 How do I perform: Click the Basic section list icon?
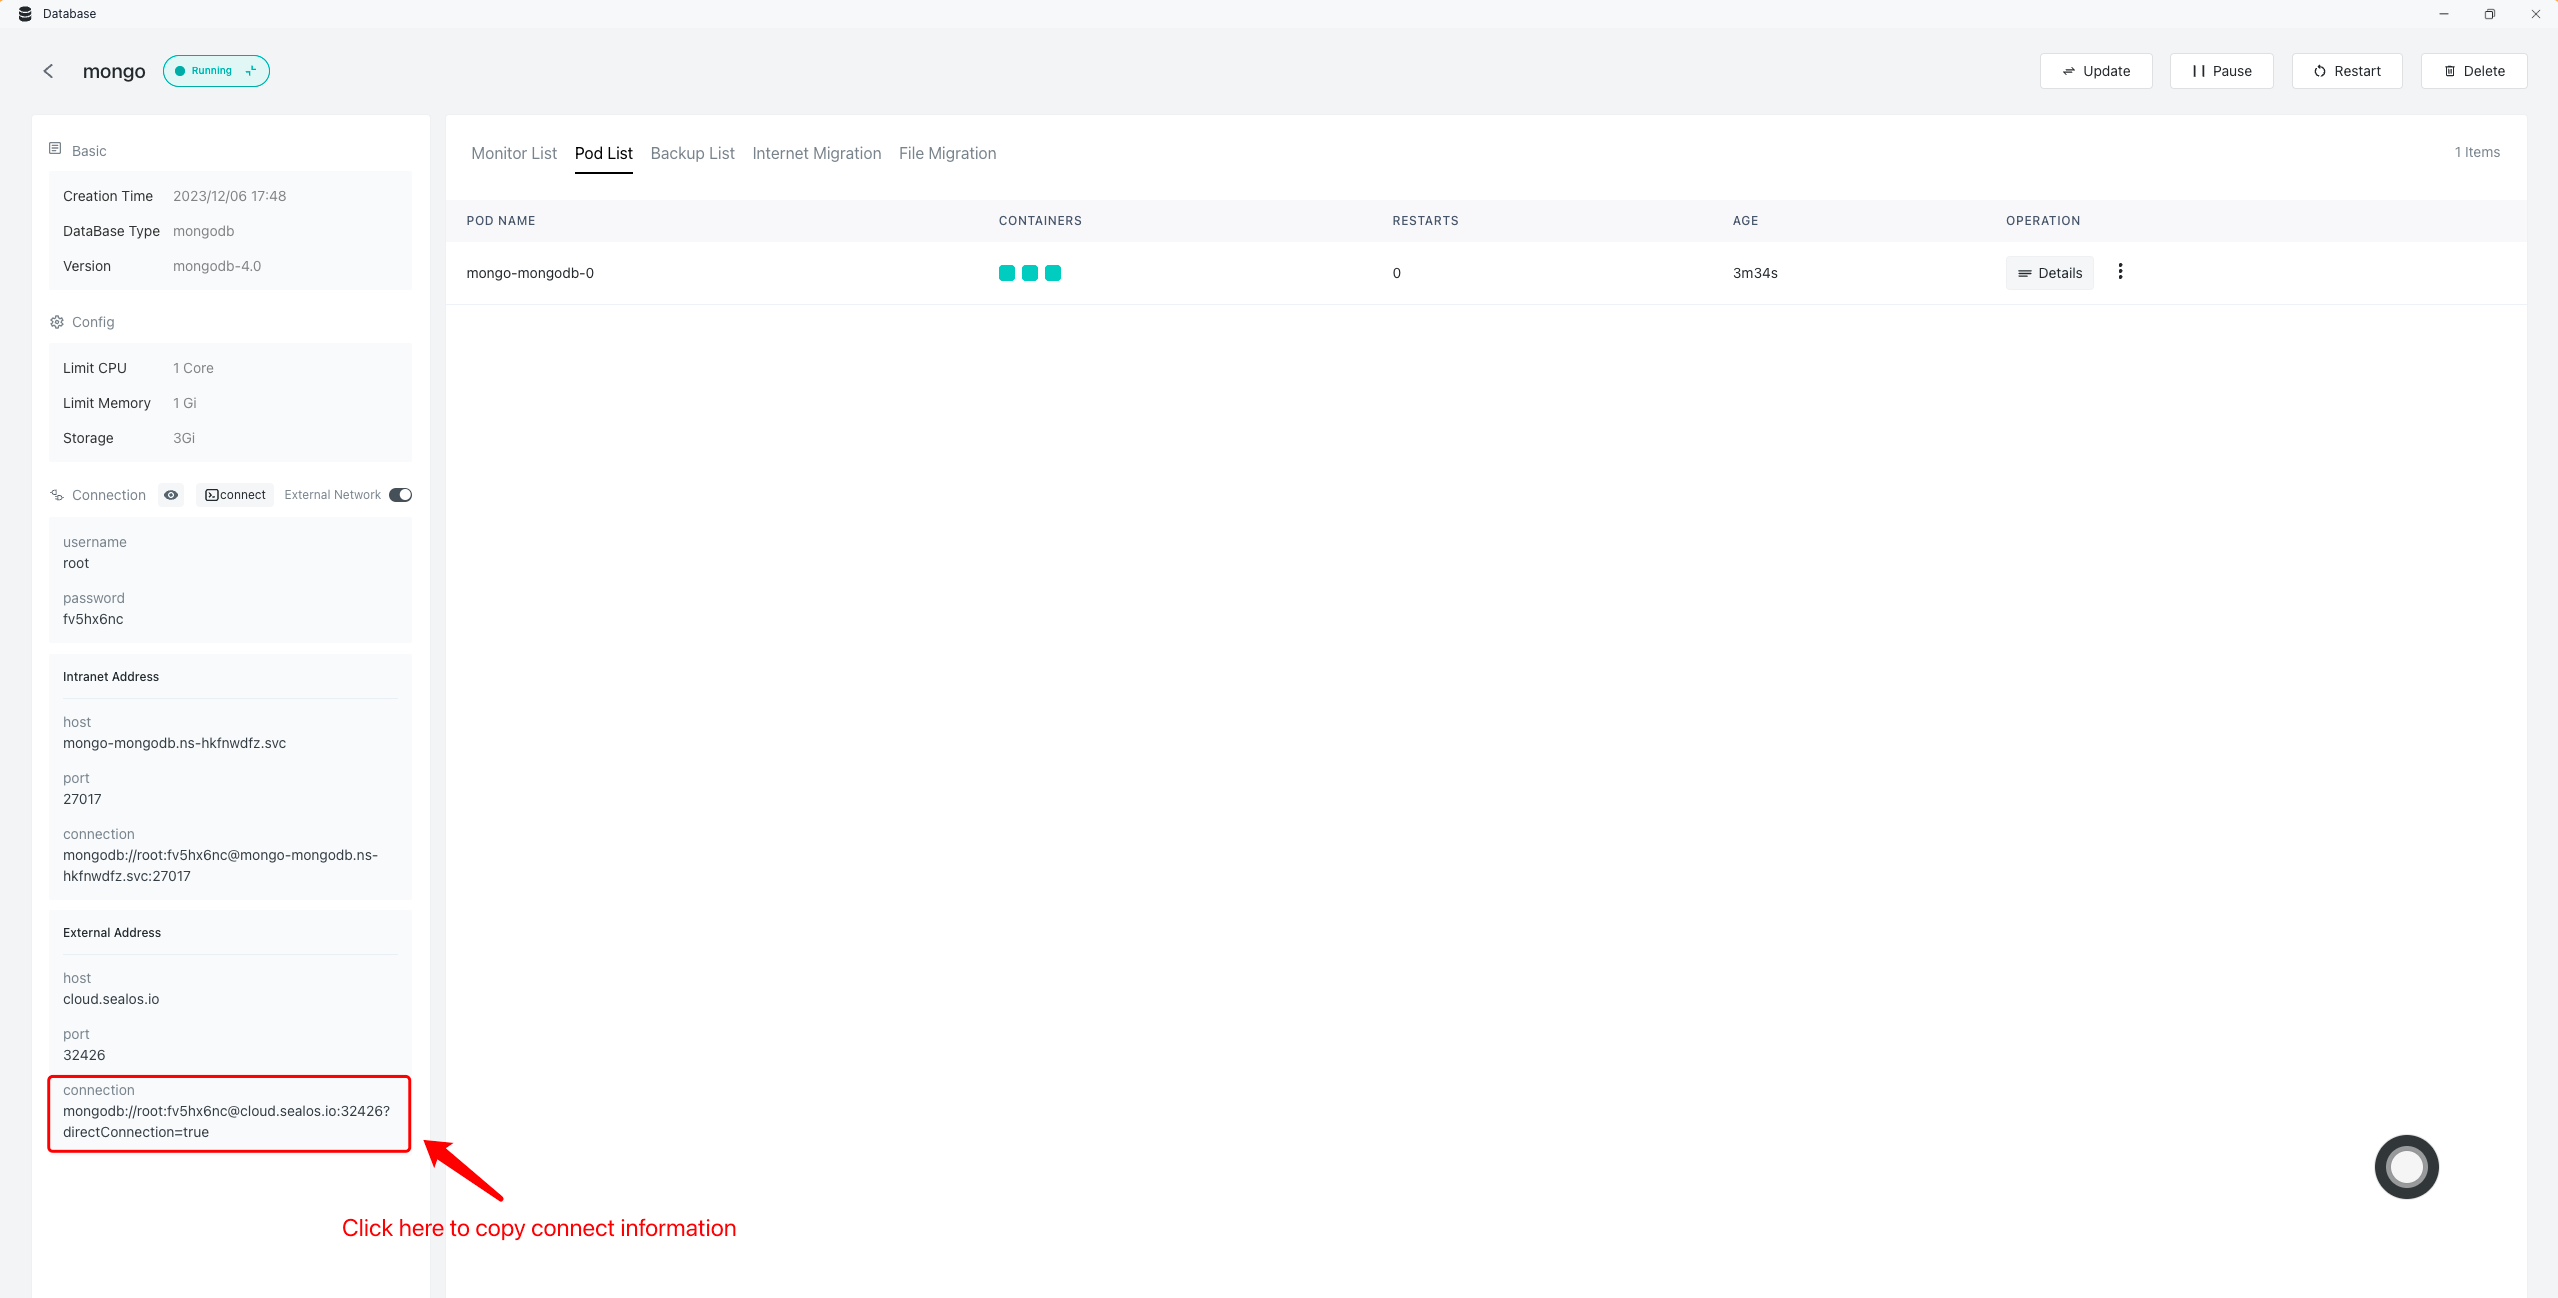coord(55,149)
